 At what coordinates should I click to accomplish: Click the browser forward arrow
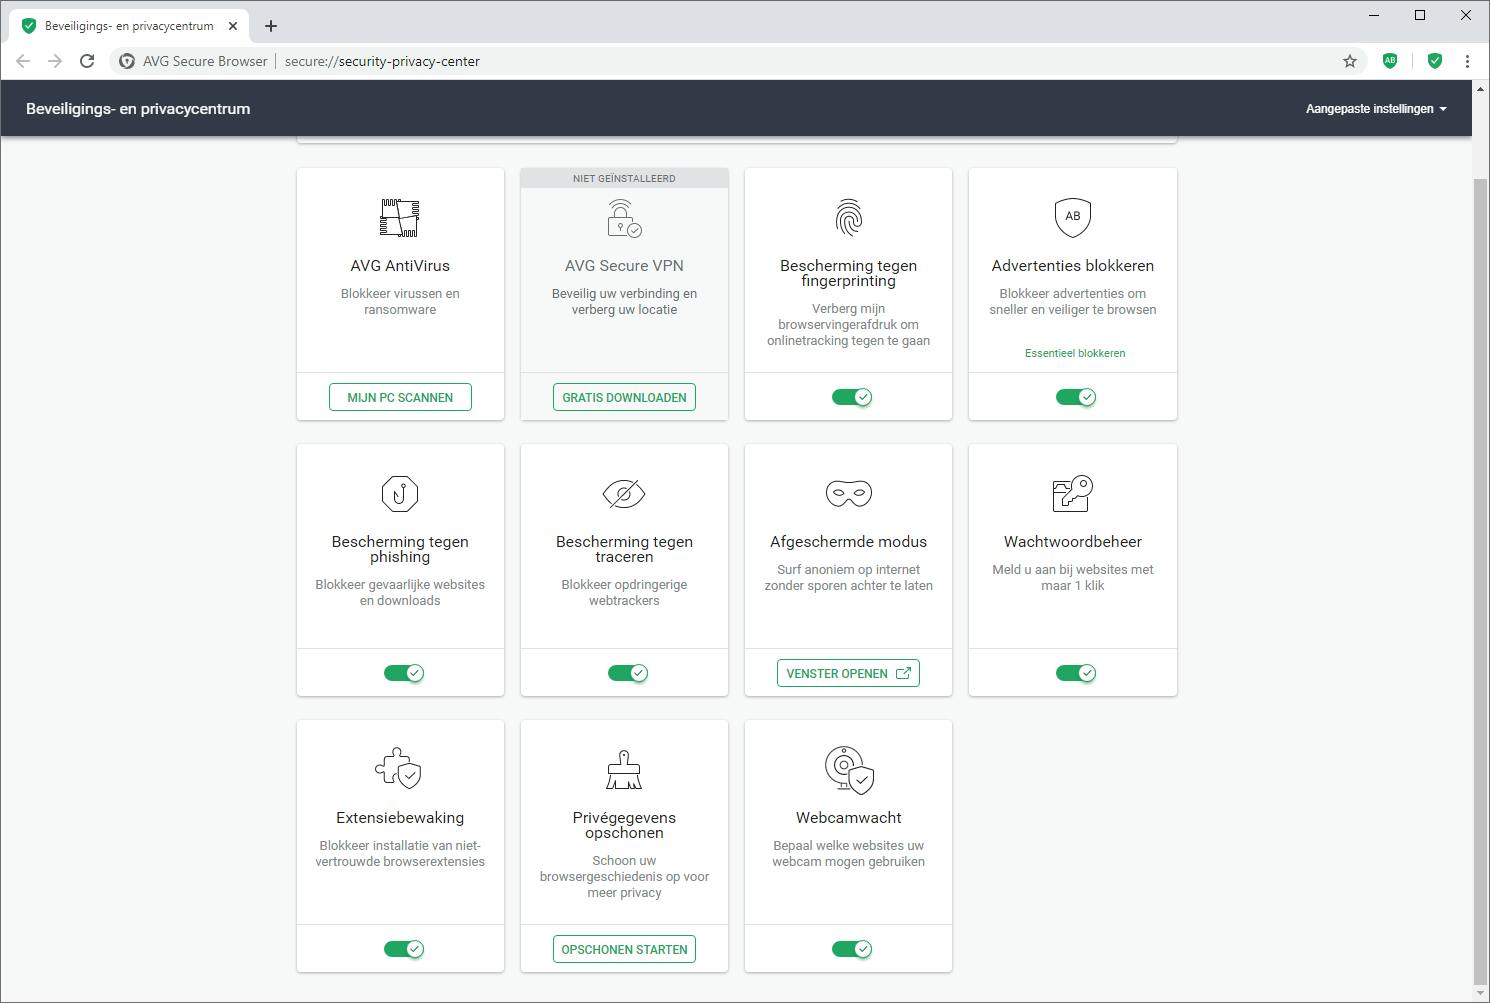(x=55, y=61)
